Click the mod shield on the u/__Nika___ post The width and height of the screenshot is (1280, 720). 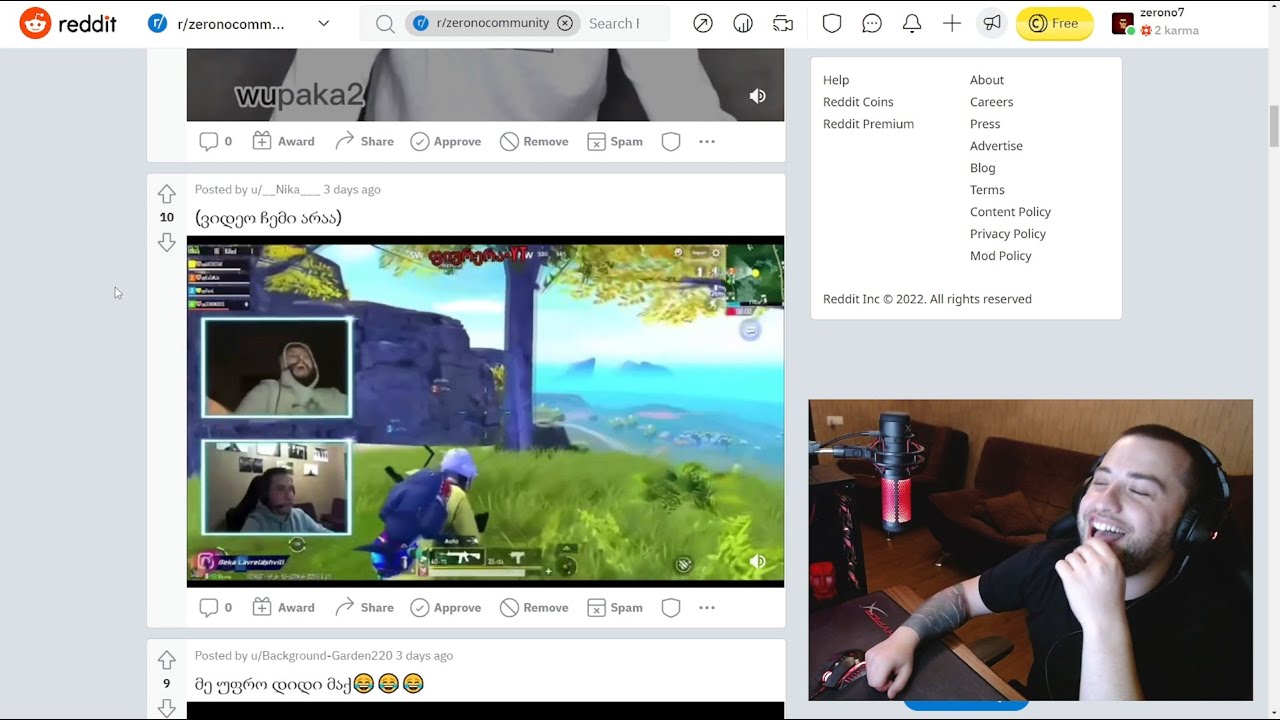671,607
